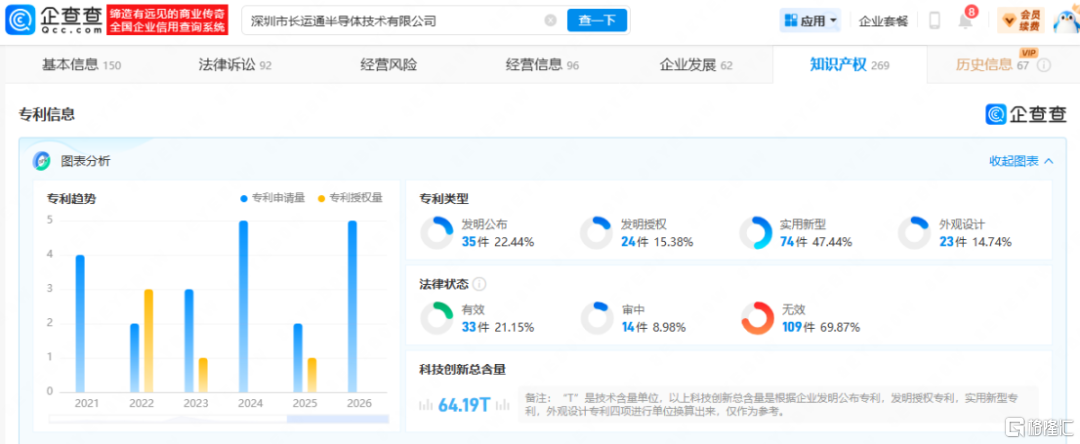Click the 14件 审中 count

point(635,327)
